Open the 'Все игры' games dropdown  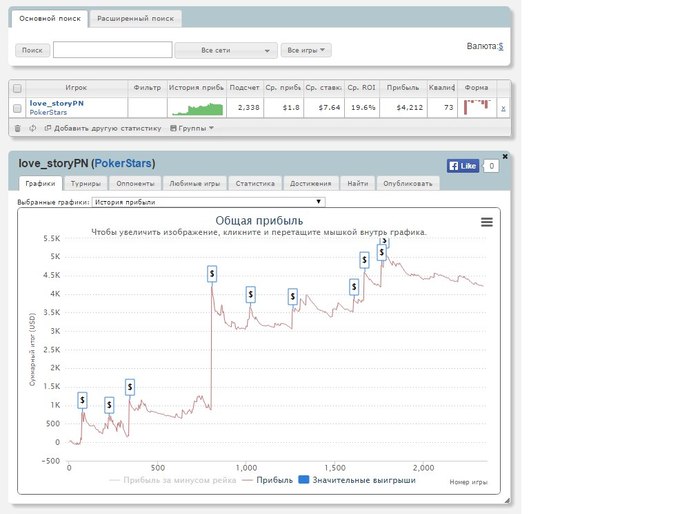tap(306, 50)
